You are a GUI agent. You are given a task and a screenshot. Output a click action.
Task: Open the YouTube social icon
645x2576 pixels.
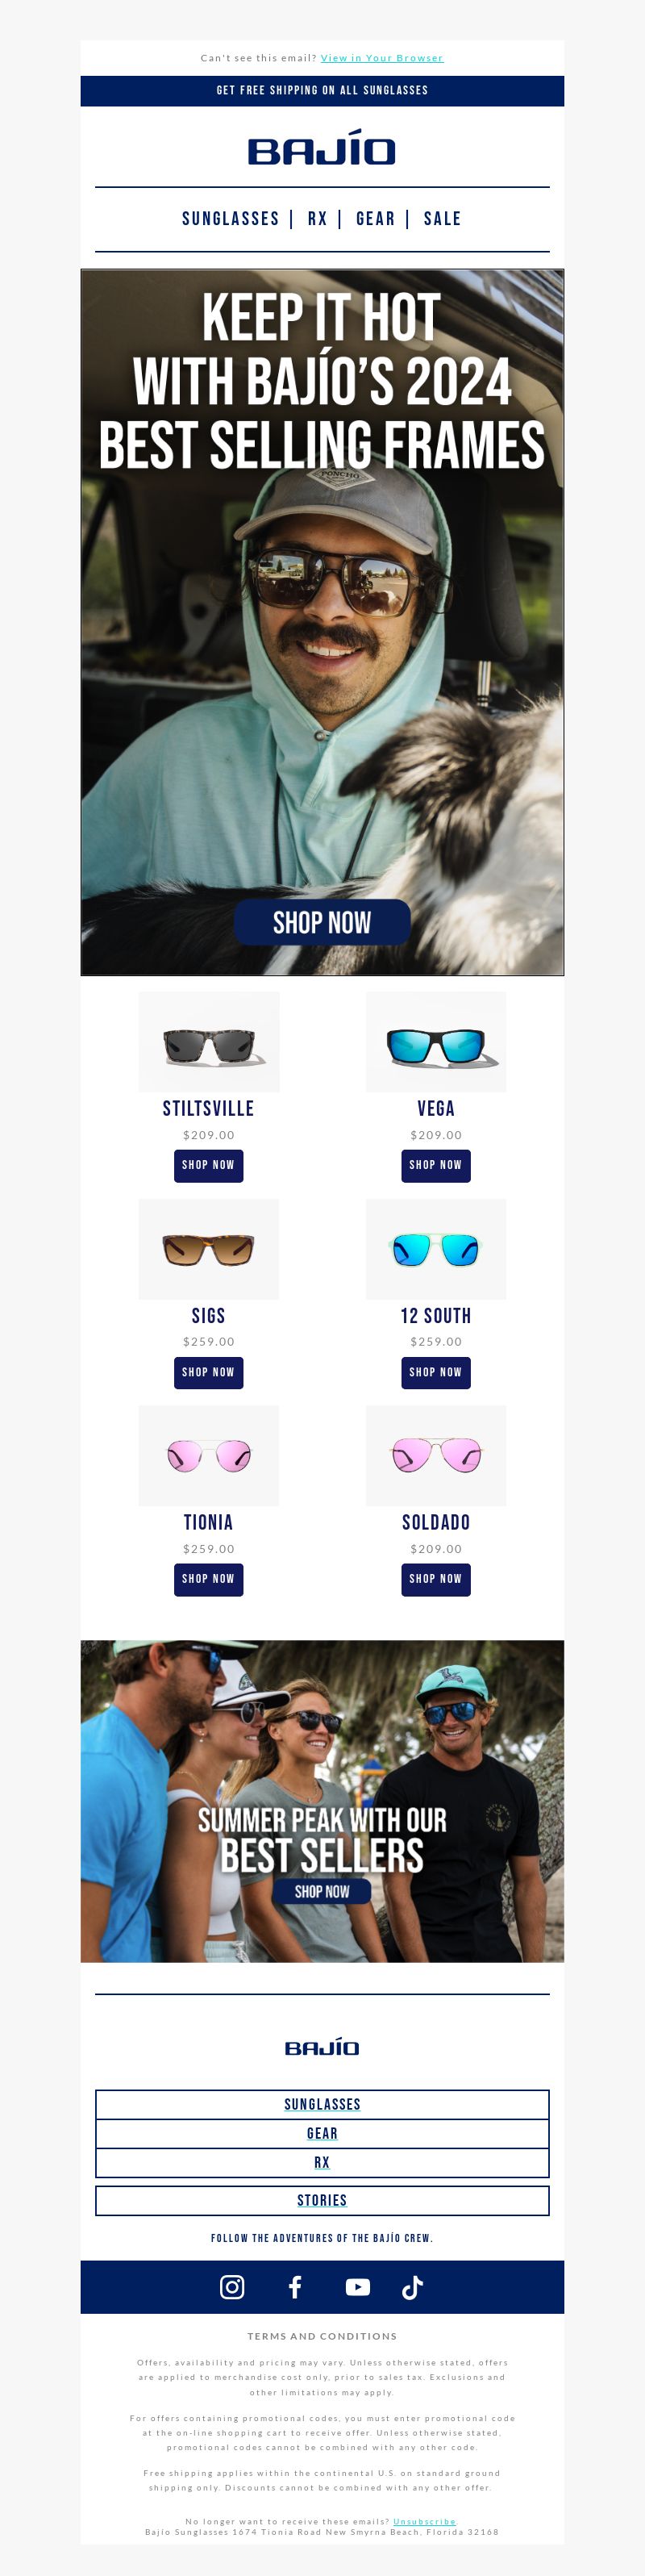click(357, 2287)
